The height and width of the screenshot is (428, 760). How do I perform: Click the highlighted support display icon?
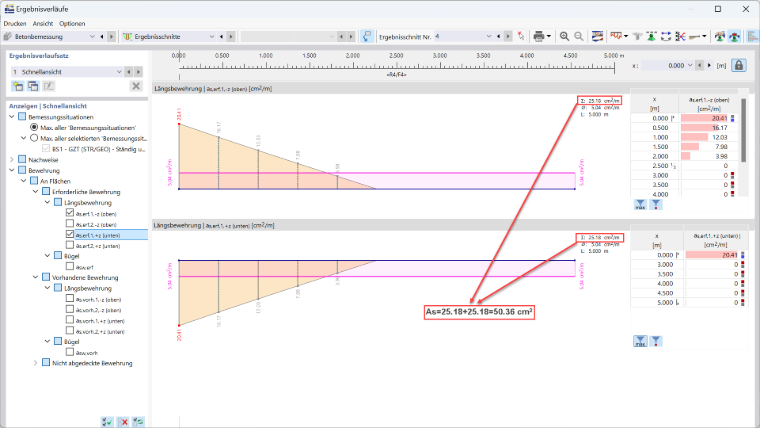point(734,36)
